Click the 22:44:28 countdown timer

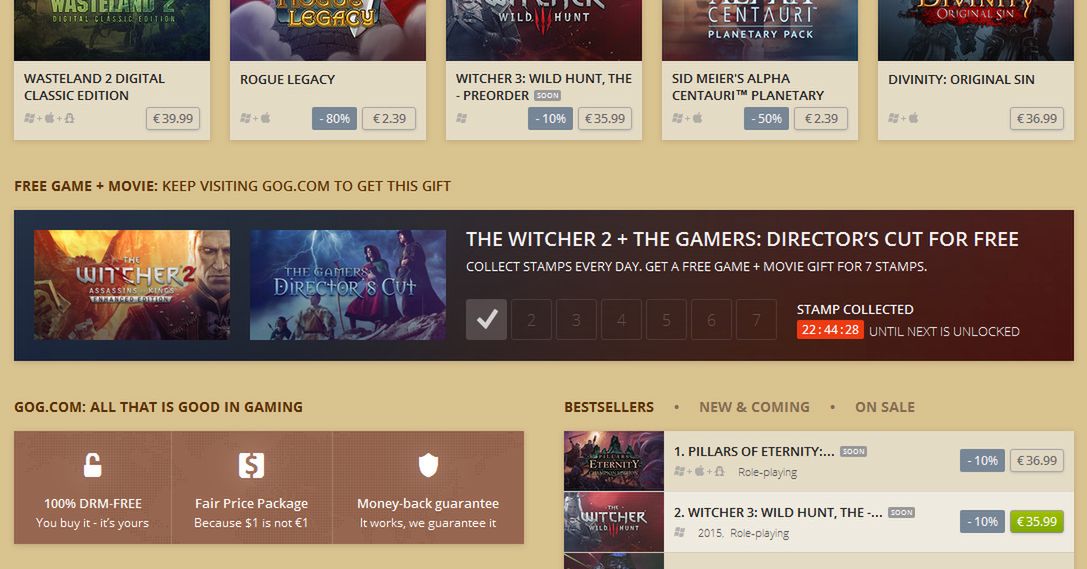point(830,330)
